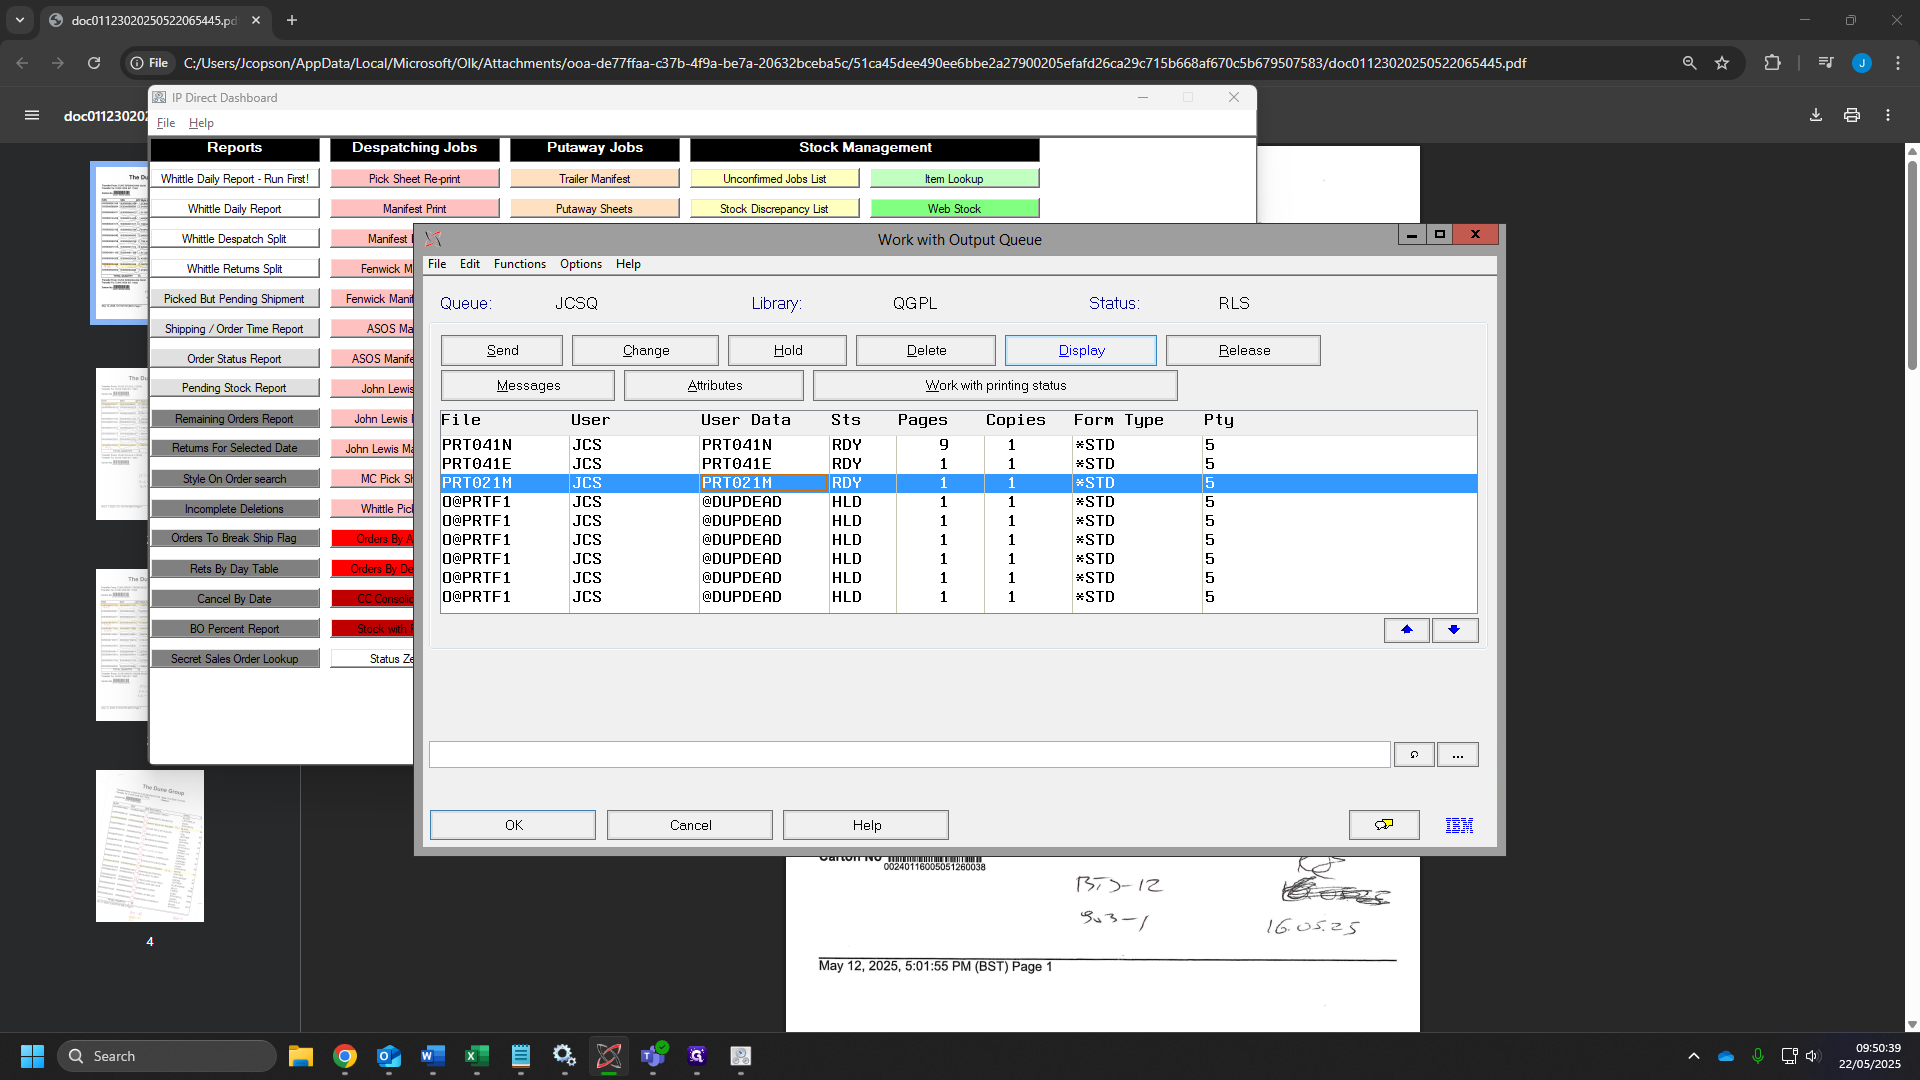Open the Whittle Despatch Split report
1920x1080 pixels.
pos(235,239)
